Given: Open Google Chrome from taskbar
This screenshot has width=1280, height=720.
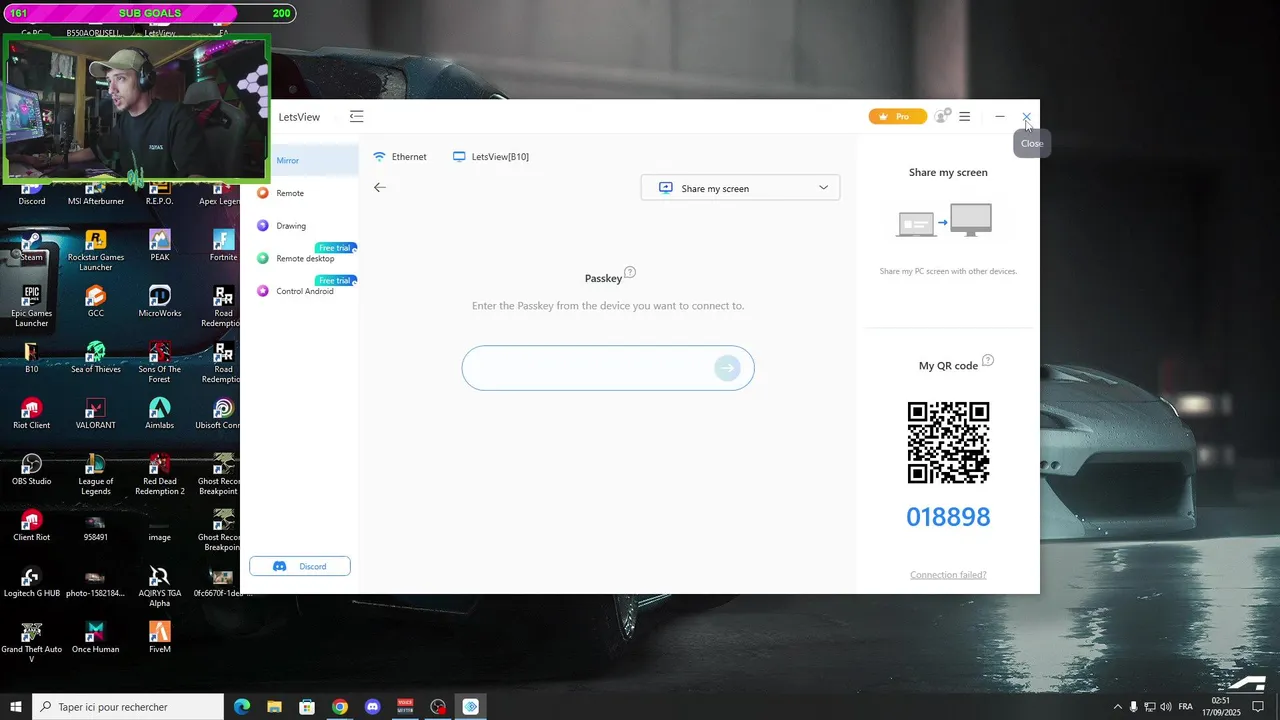Looking at the screenshot, I should tap(340, 707).
